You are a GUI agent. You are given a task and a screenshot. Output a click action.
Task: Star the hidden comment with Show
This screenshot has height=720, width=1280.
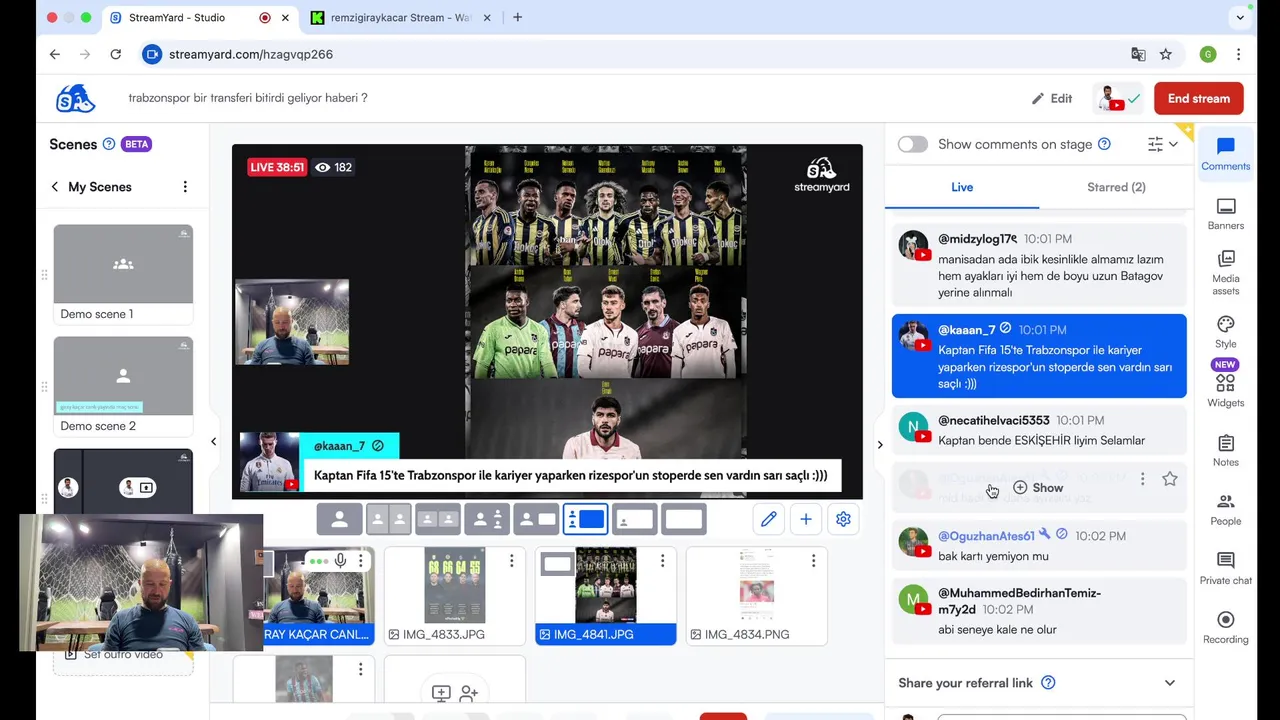click(x=1170, y=479)
